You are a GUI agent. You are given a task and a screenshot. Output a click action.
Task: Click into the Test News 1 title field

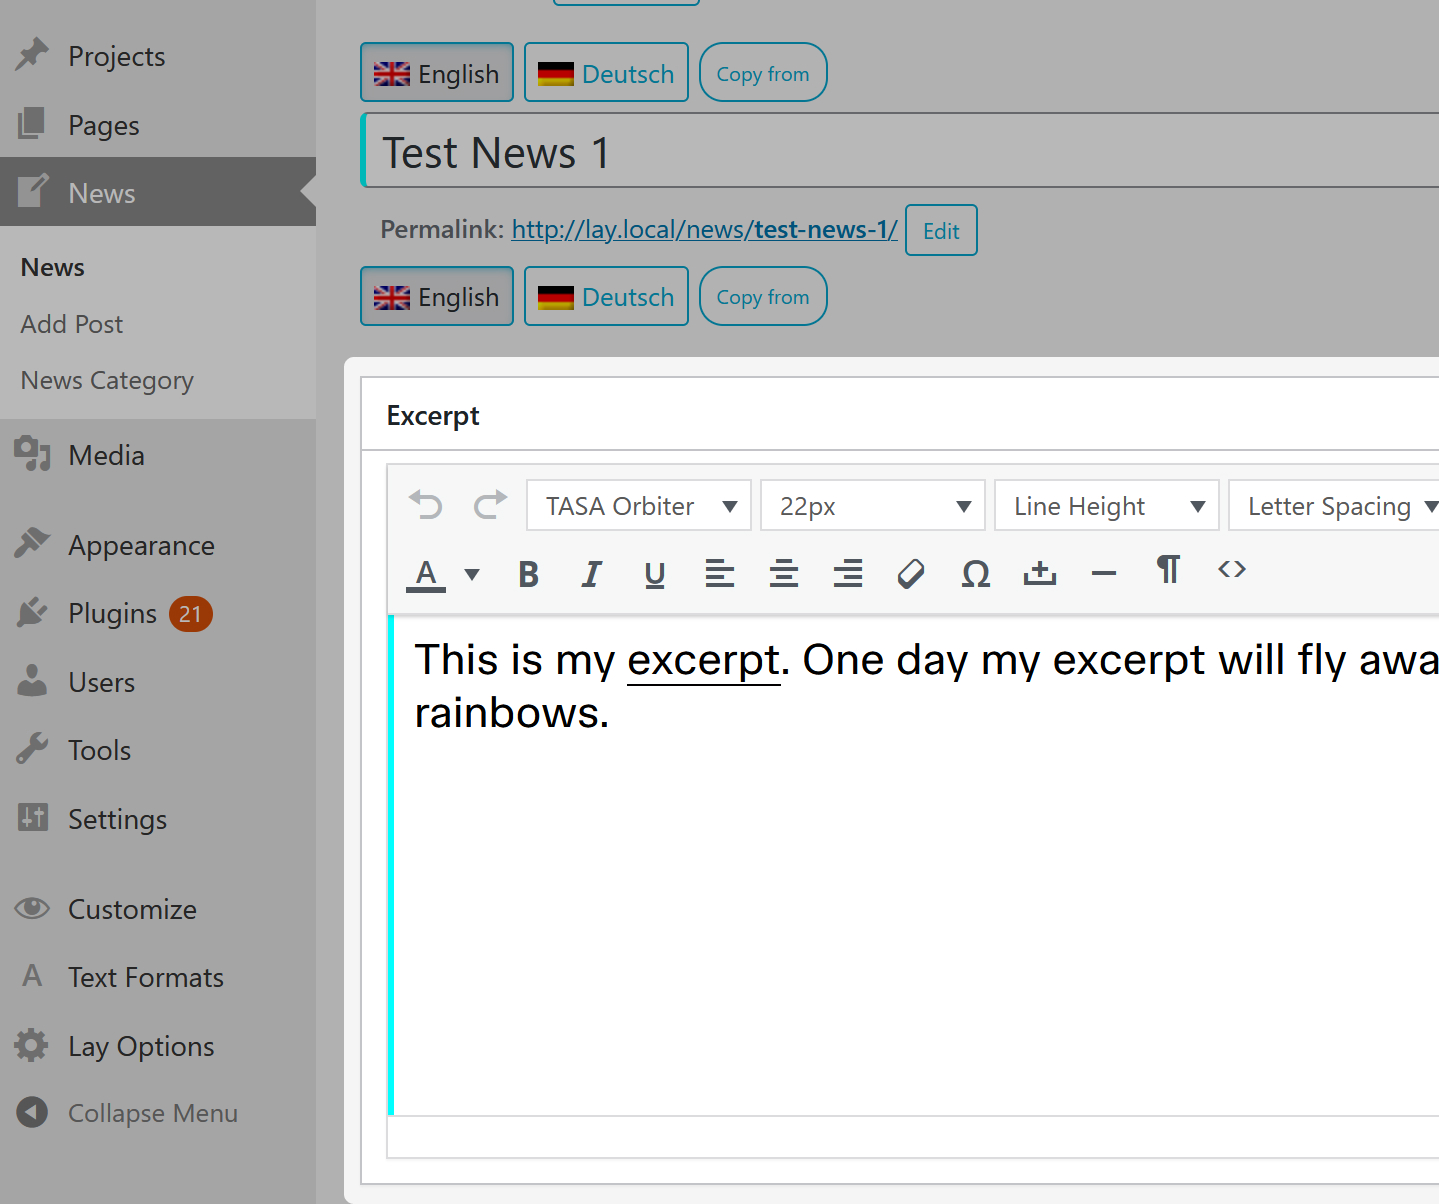pos(900,153)
